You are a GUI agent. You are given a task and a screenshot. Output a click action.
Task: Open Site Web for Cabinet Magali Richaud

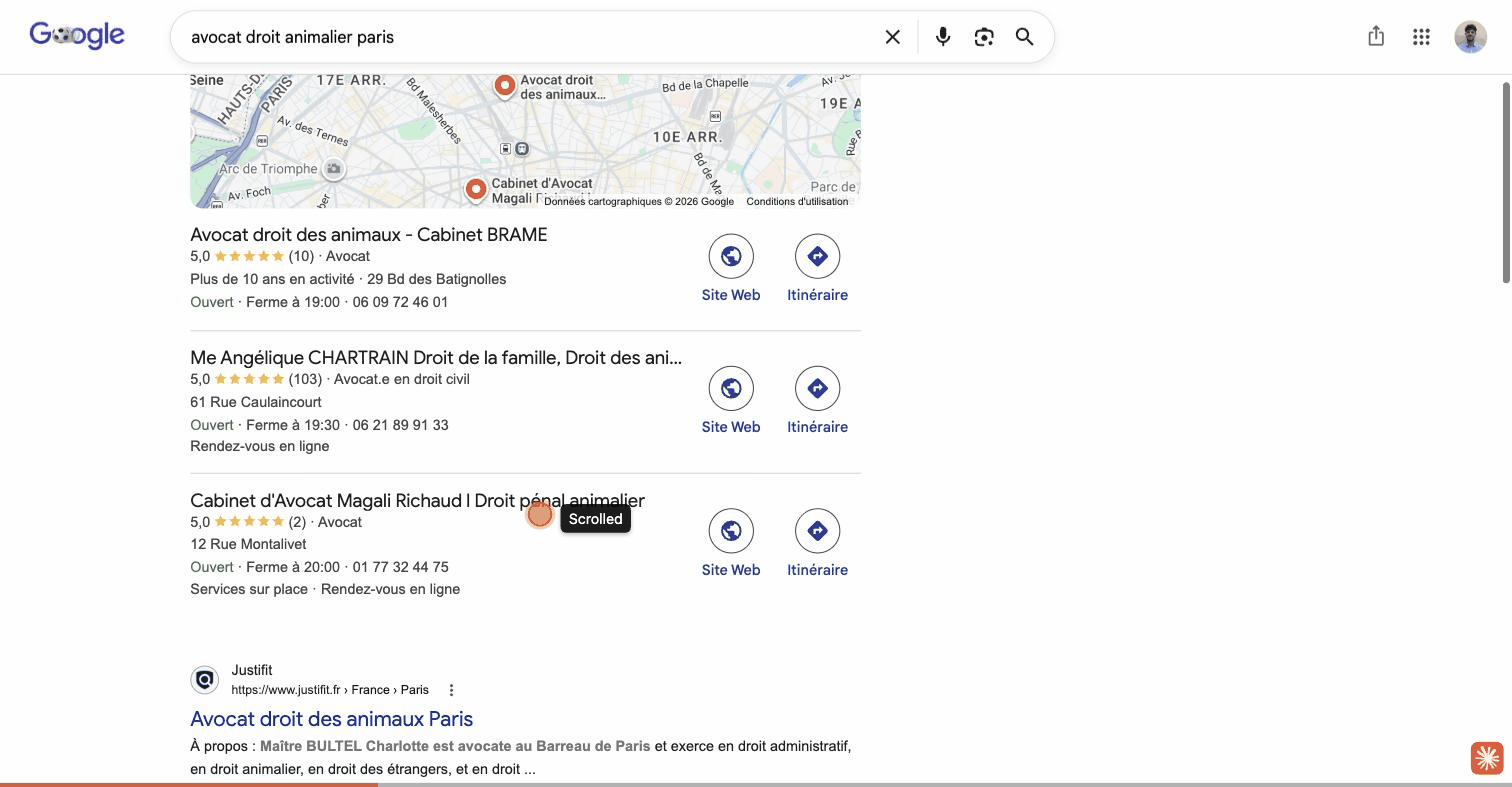[x=731, y=544]
